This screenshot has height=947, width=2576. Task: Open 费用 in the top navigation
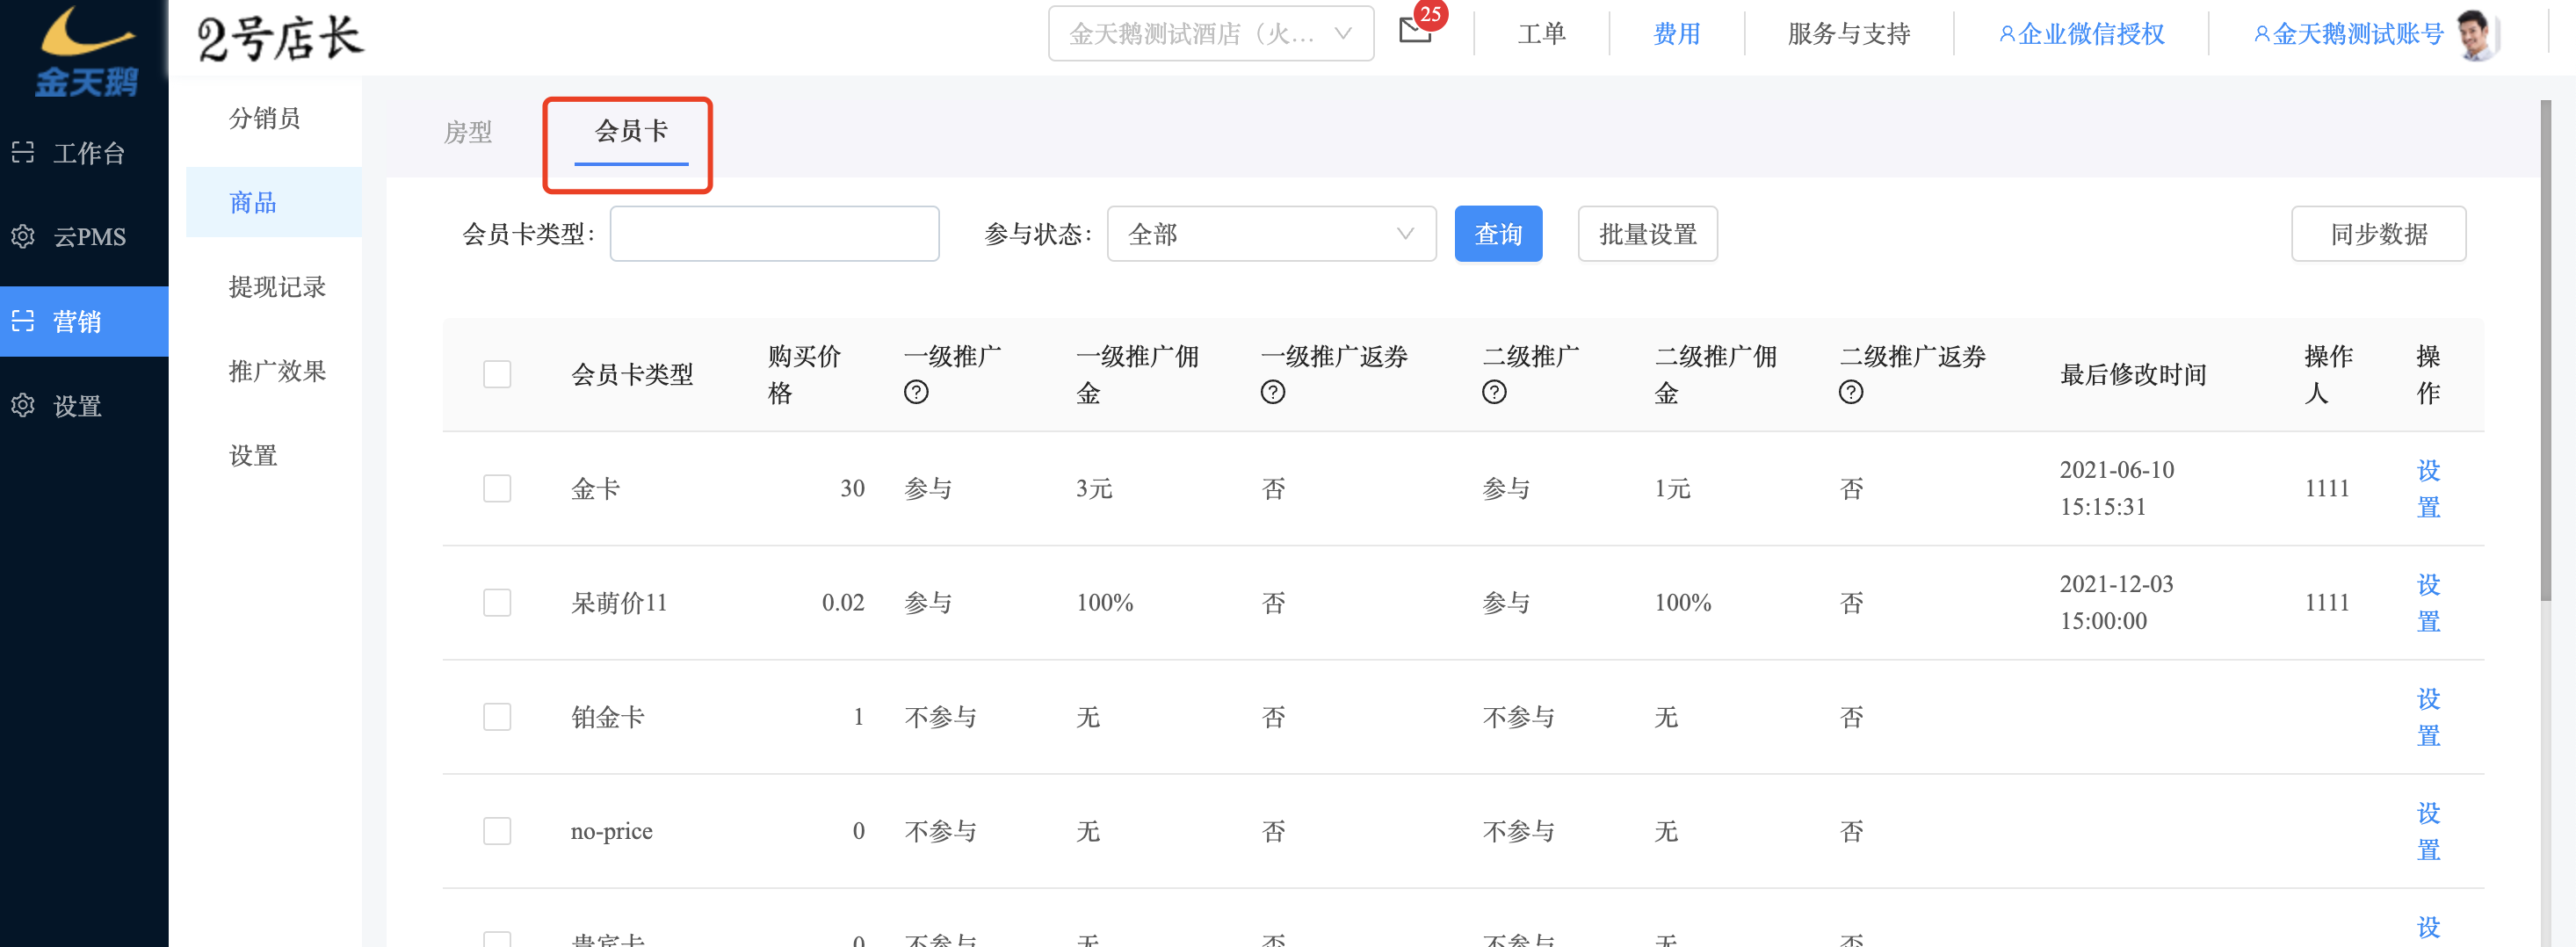(x=1677, y=34)
